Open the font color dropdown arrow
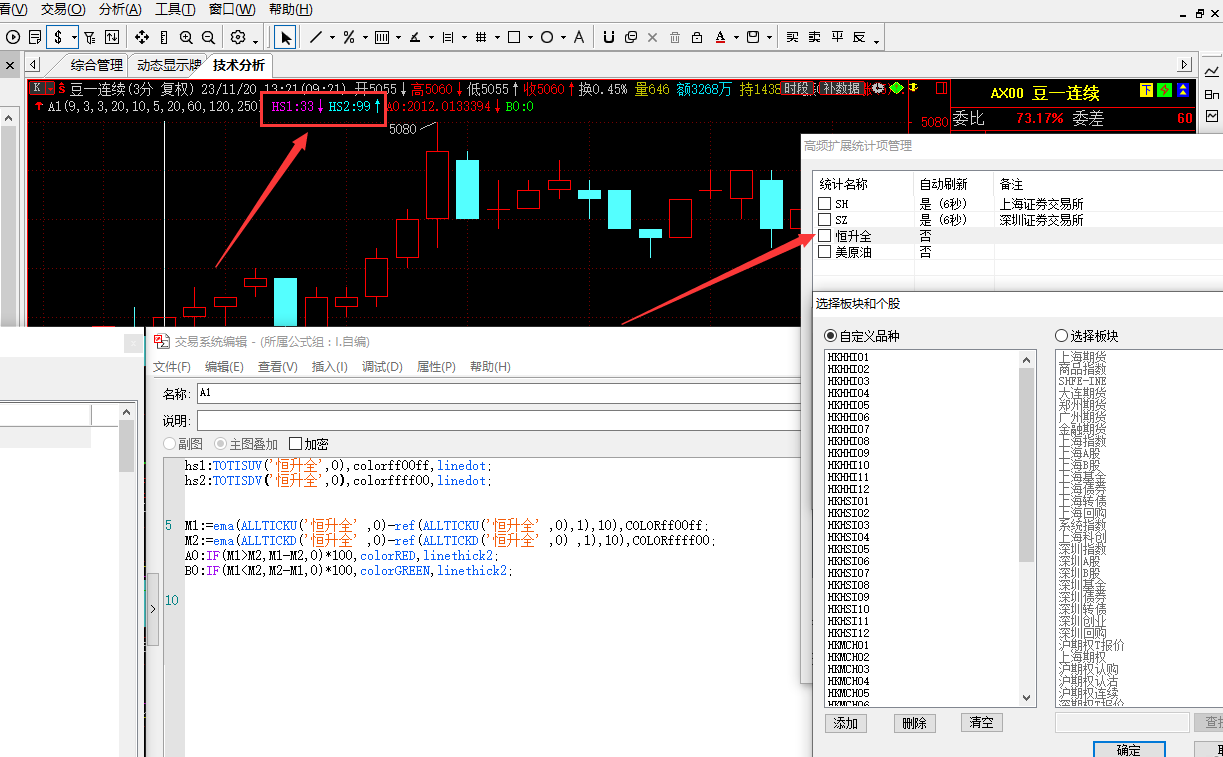 pos(735,39)
